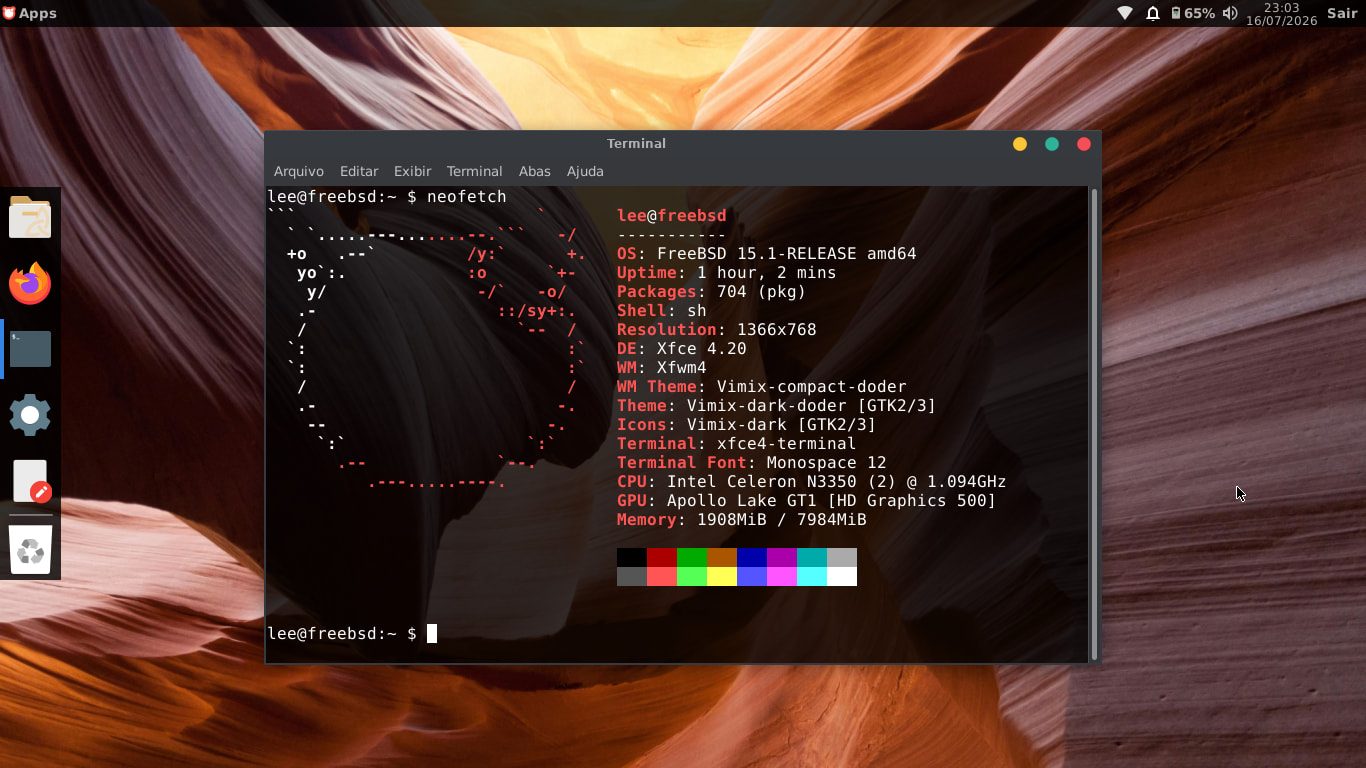
Task: Open the Arquivo menu
Action: point(299,171)
